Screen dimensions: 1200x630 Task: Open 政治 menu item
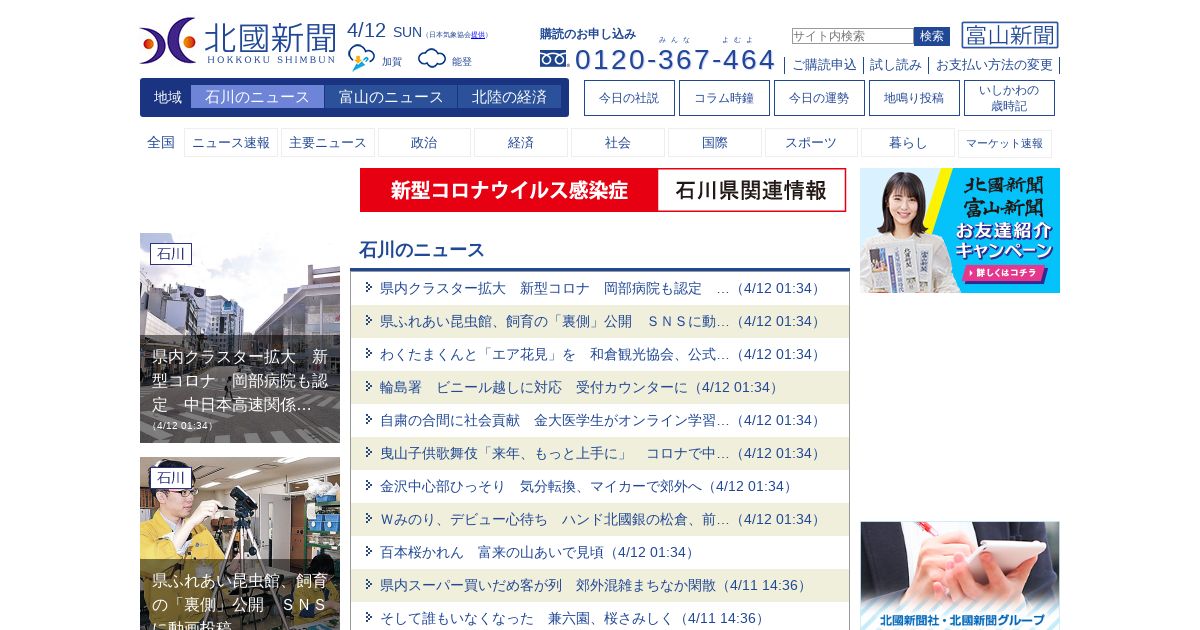pos(424,143)
